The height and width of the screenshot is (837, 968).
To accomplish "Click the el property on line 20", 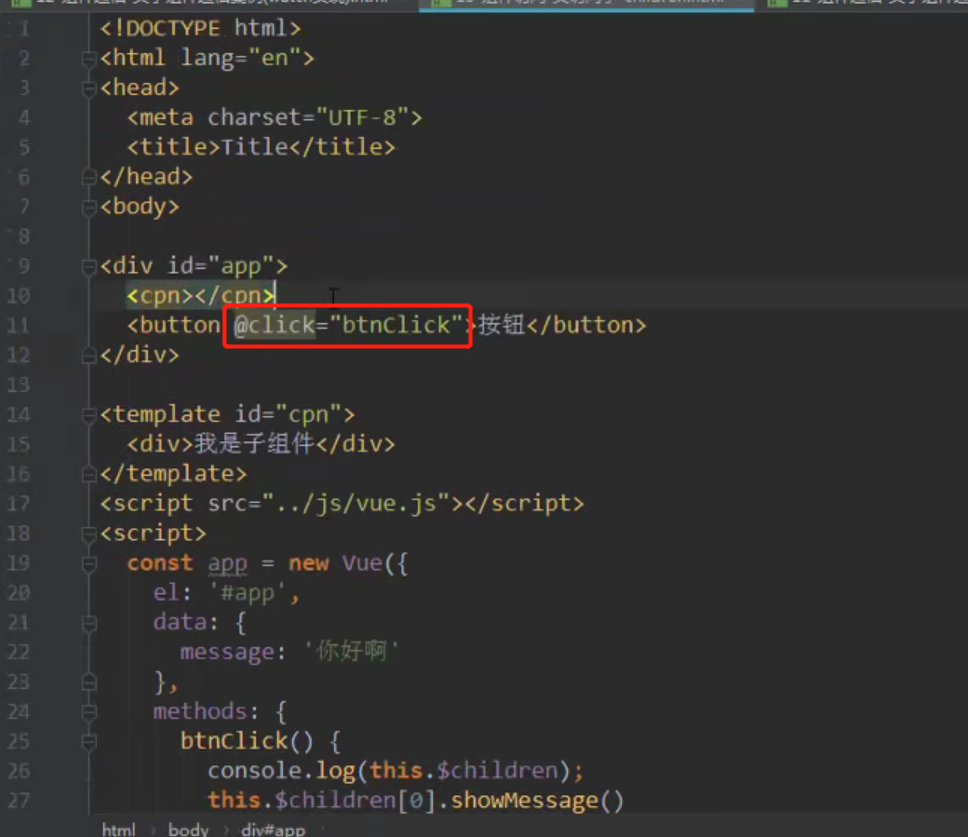I will (x=167, y=593).
